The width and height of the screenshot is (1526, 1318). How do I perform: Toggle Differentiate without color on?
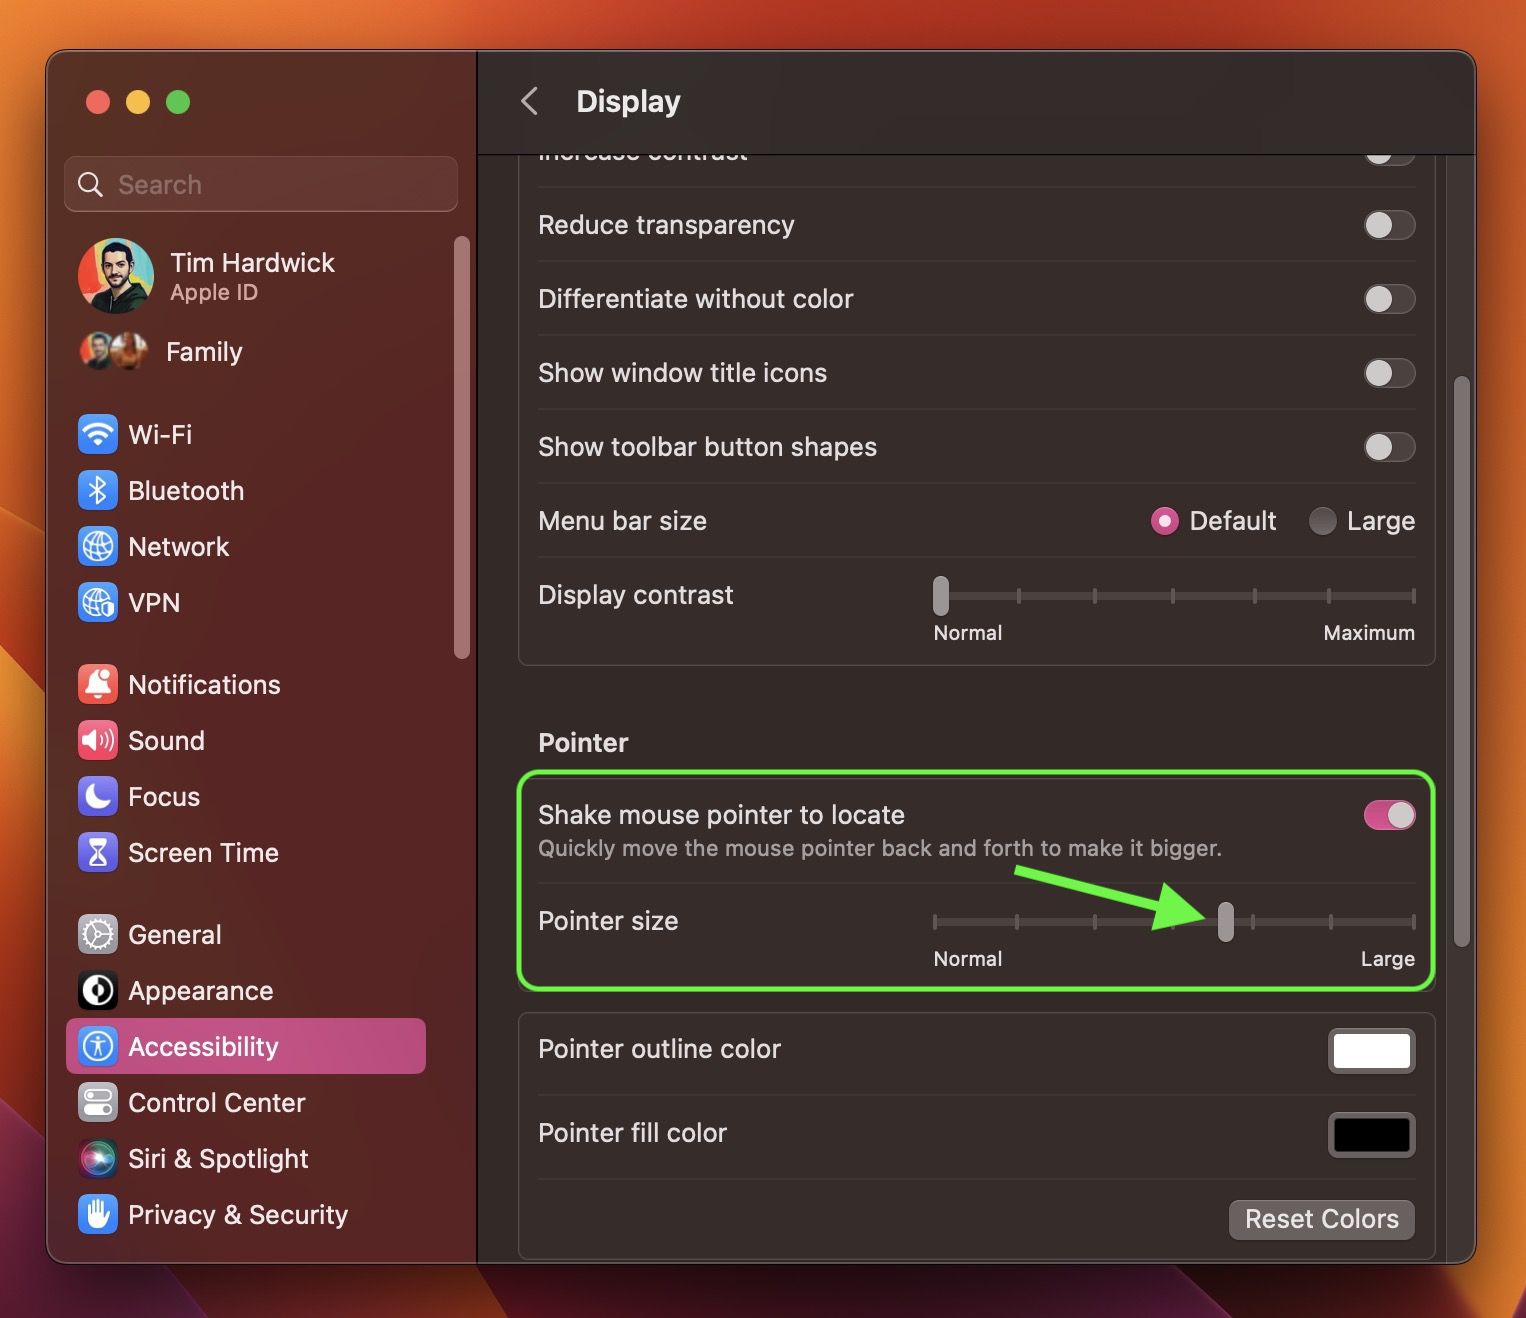pyautogui.click(x=1390, y=299)
